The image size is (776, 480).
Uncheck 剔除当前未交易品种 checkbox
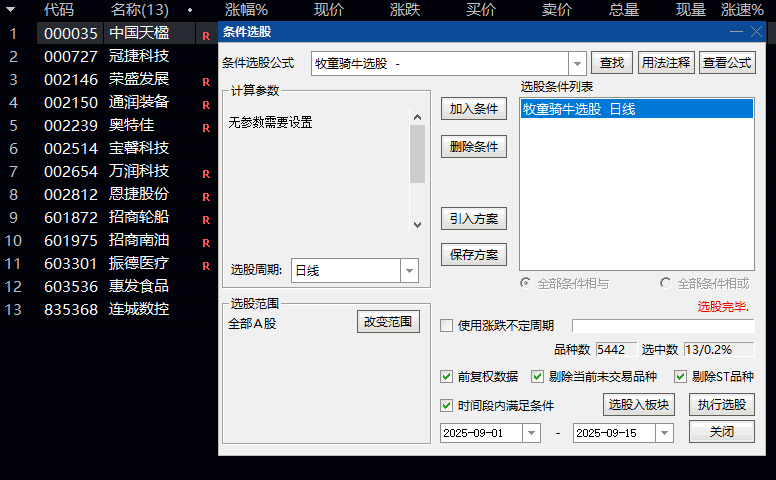tap(537, 377)
